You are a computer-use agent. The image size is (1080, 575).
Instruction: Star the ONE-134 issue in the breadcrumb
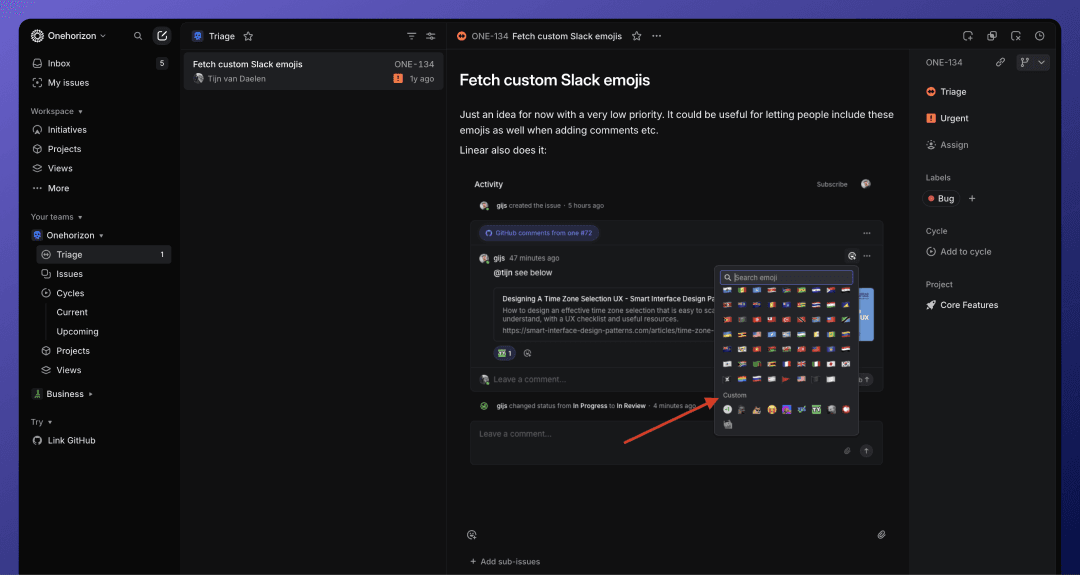(x=637, y=36)
